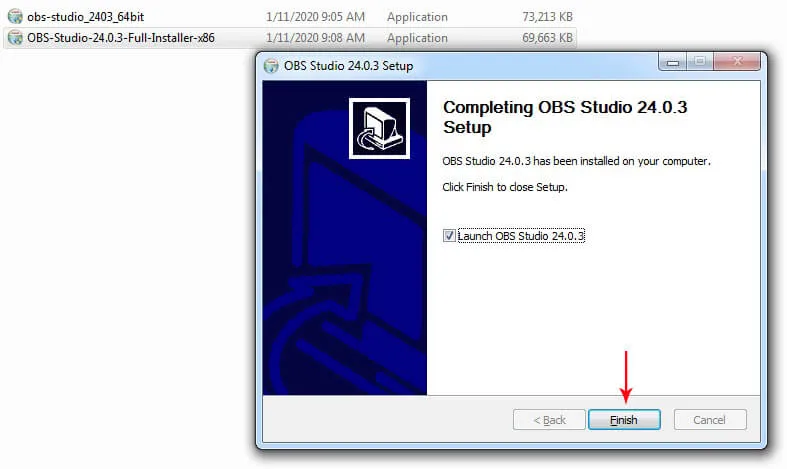This screenshot has width=787, height=469.
Task: Click the 73,213 KB file size entry
Action: coord(547,17)
